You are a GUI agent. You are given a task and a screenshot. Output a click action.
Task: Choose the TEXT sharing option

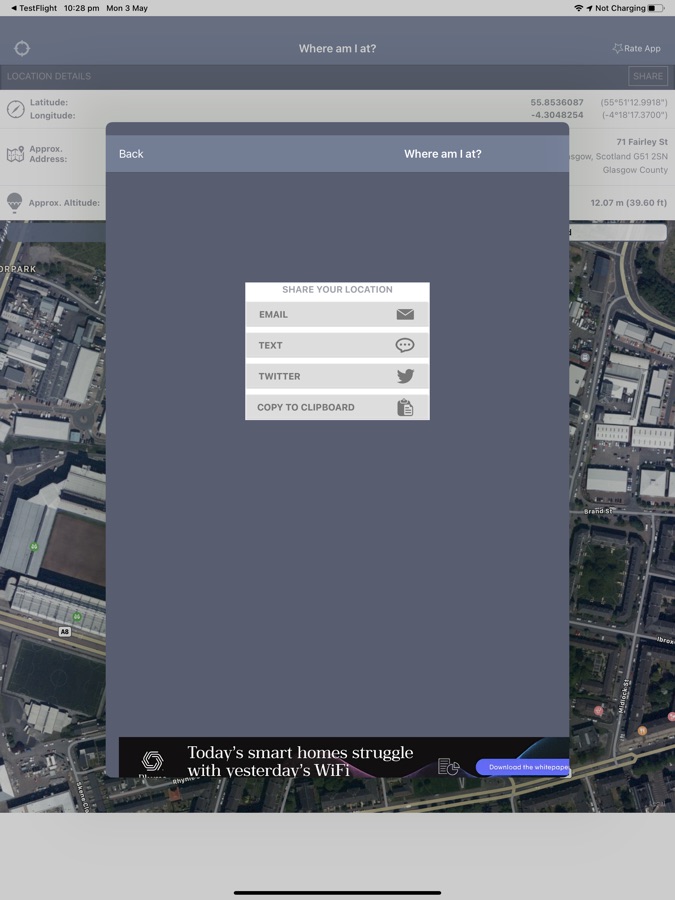tap(271, 345)
